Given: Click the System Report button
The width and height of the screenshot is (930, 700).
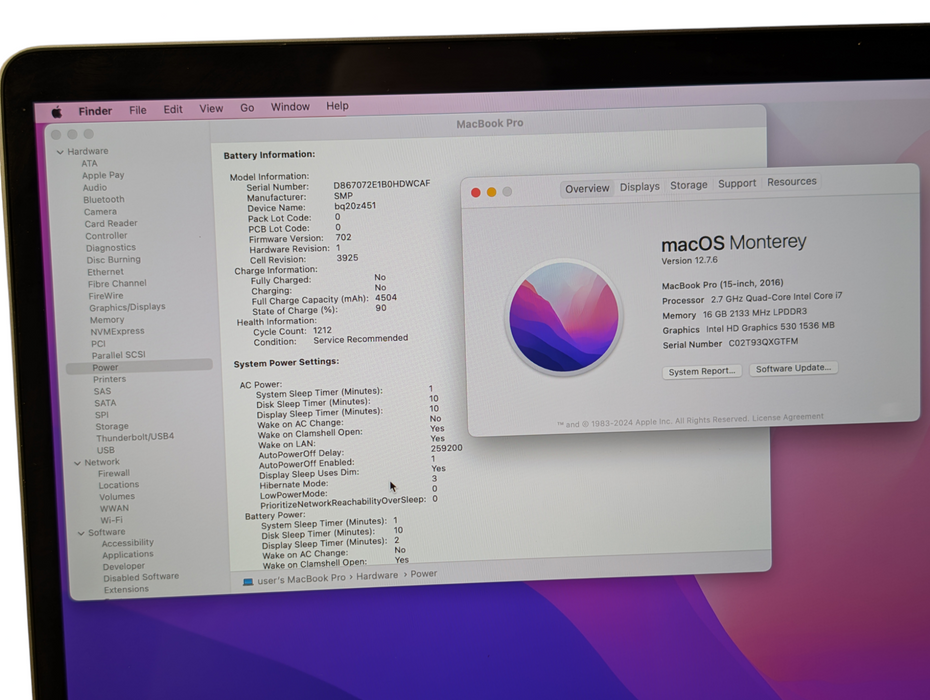Looking at the screenshot, I should (702, 371).
